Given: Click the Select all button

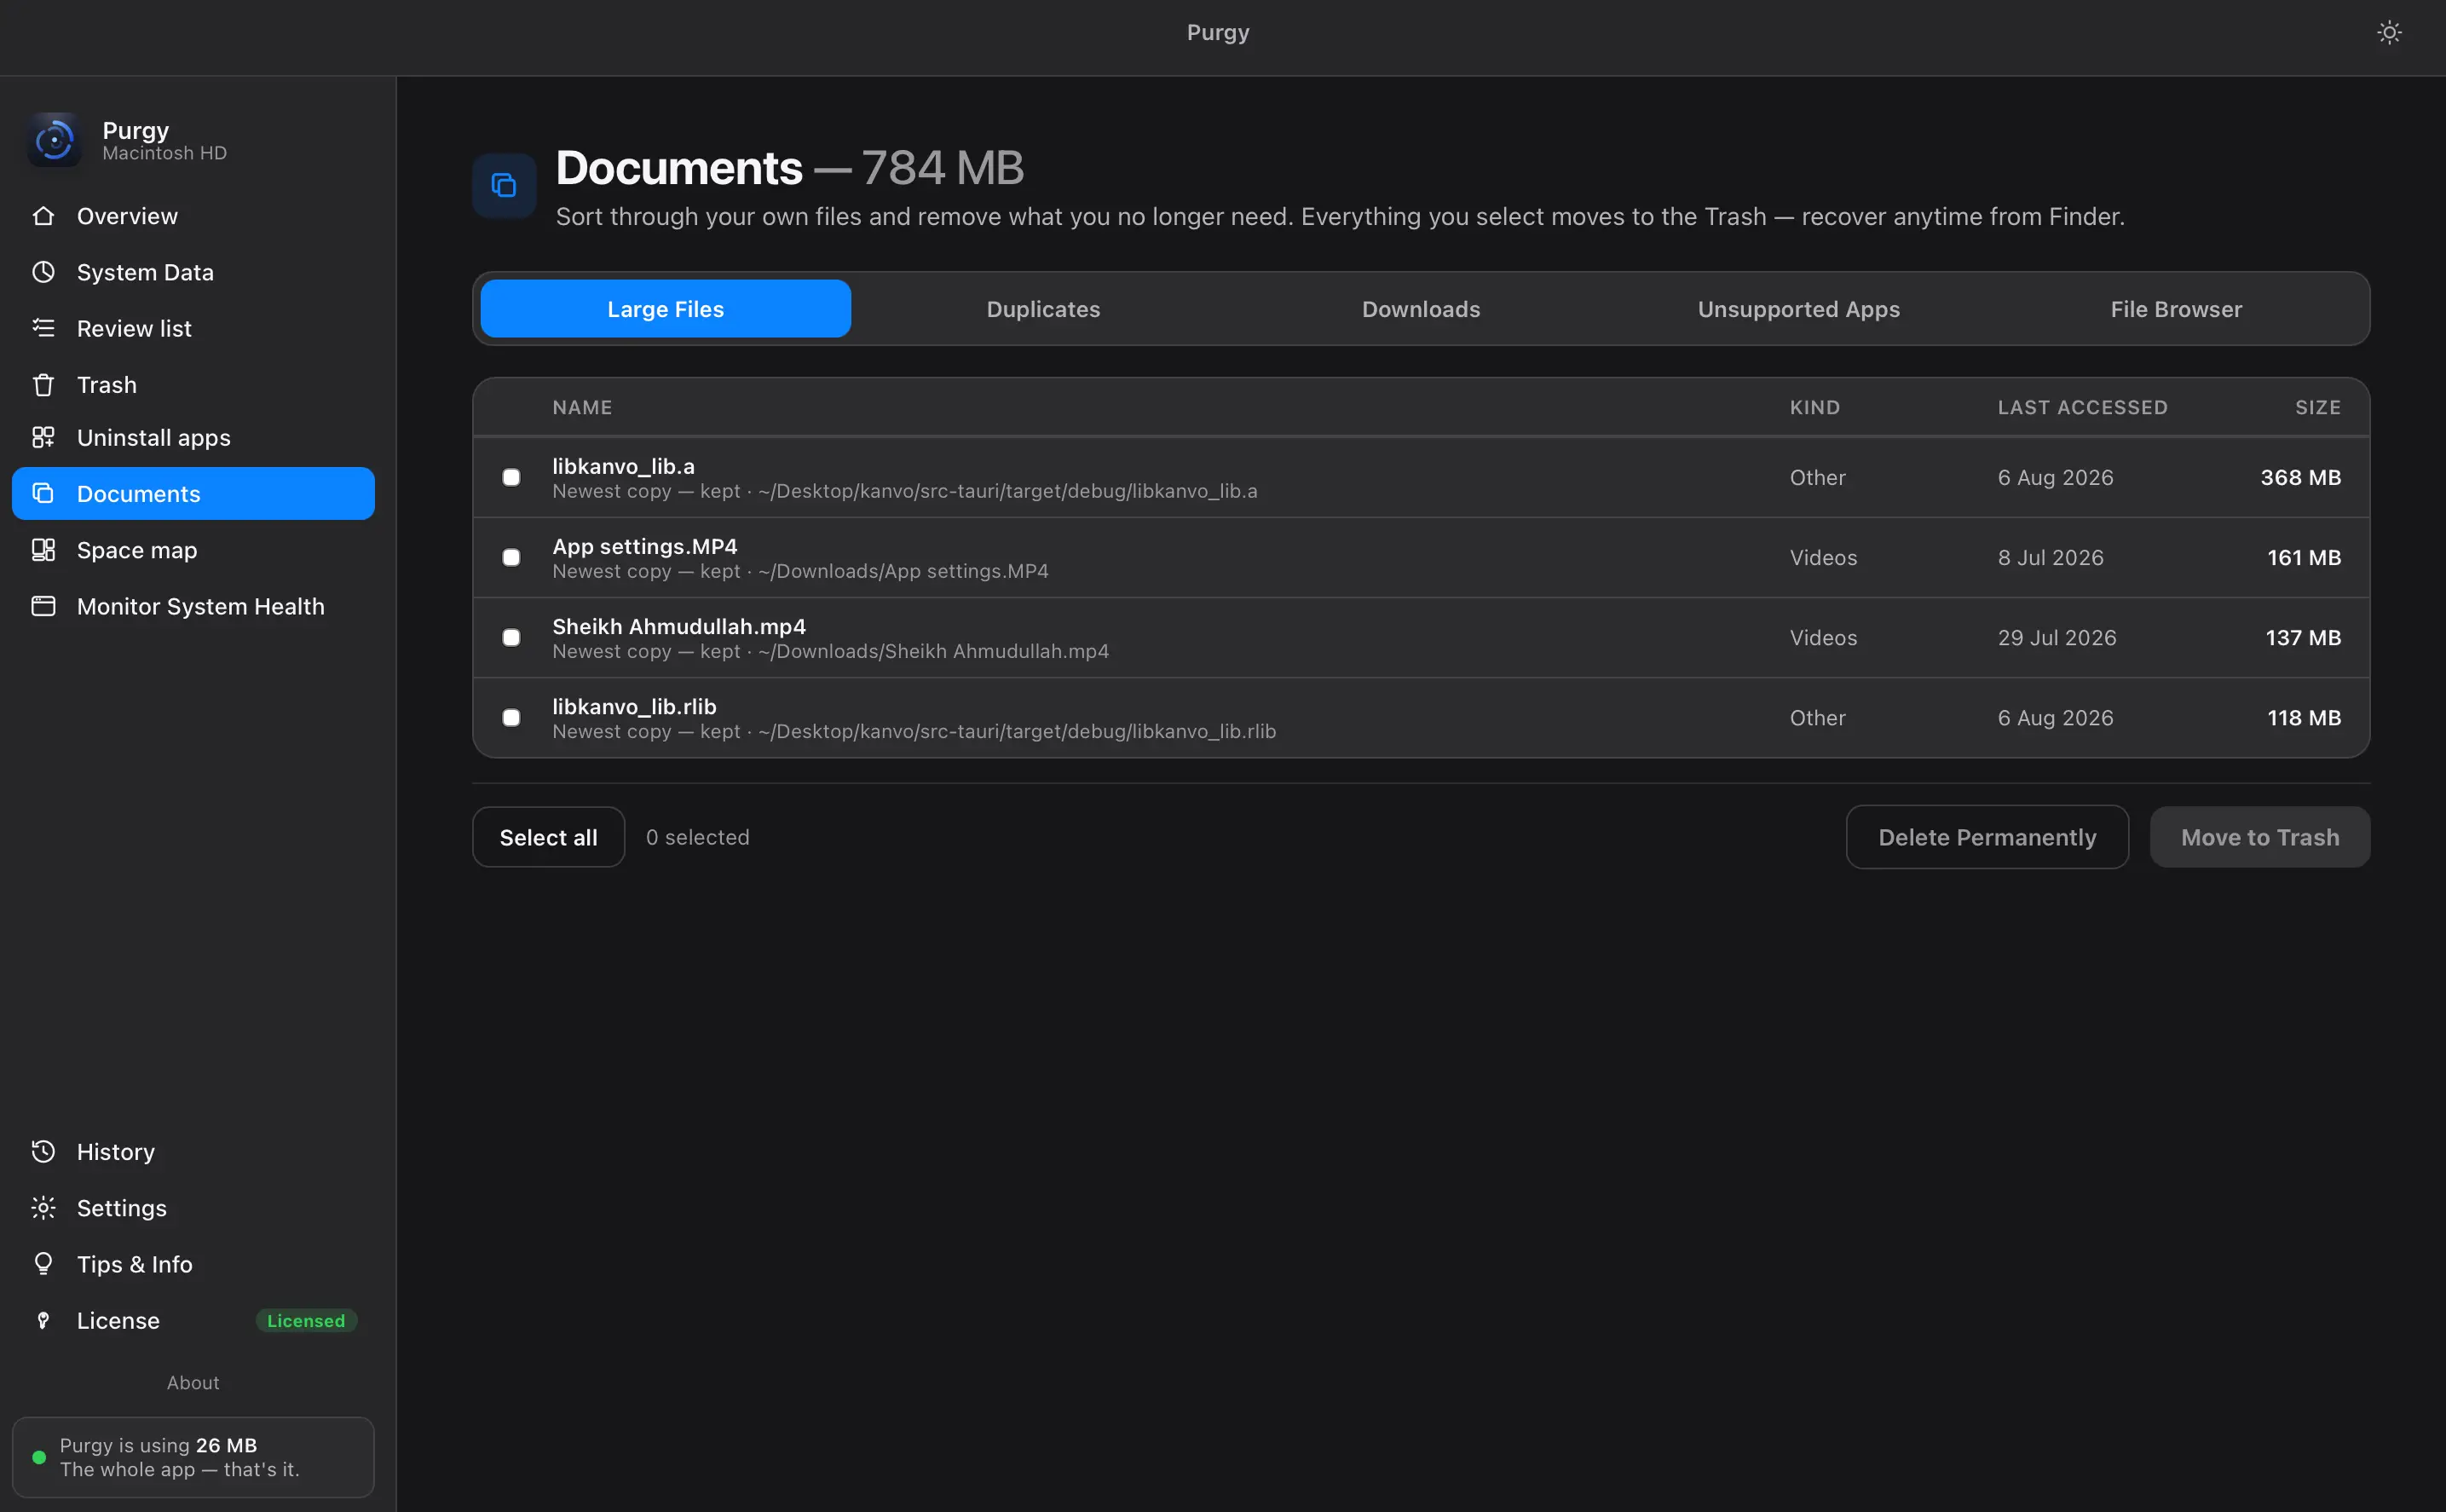Looking at the screenshot, I should 548,837.
